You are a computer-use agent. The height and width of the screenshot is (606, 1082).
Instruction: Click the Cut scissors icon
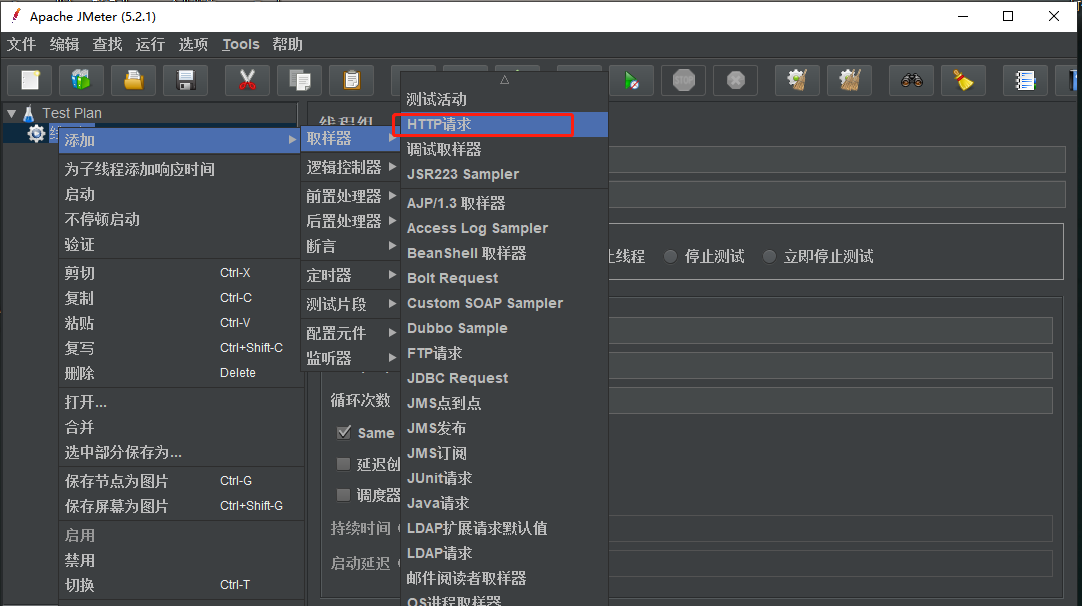point(247,80)
